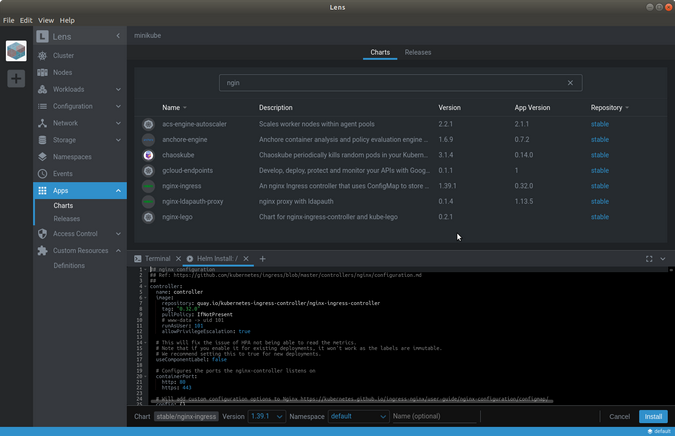675x436 pixels.
Task: Open the Namespace default dropdown
Action: 358,416
